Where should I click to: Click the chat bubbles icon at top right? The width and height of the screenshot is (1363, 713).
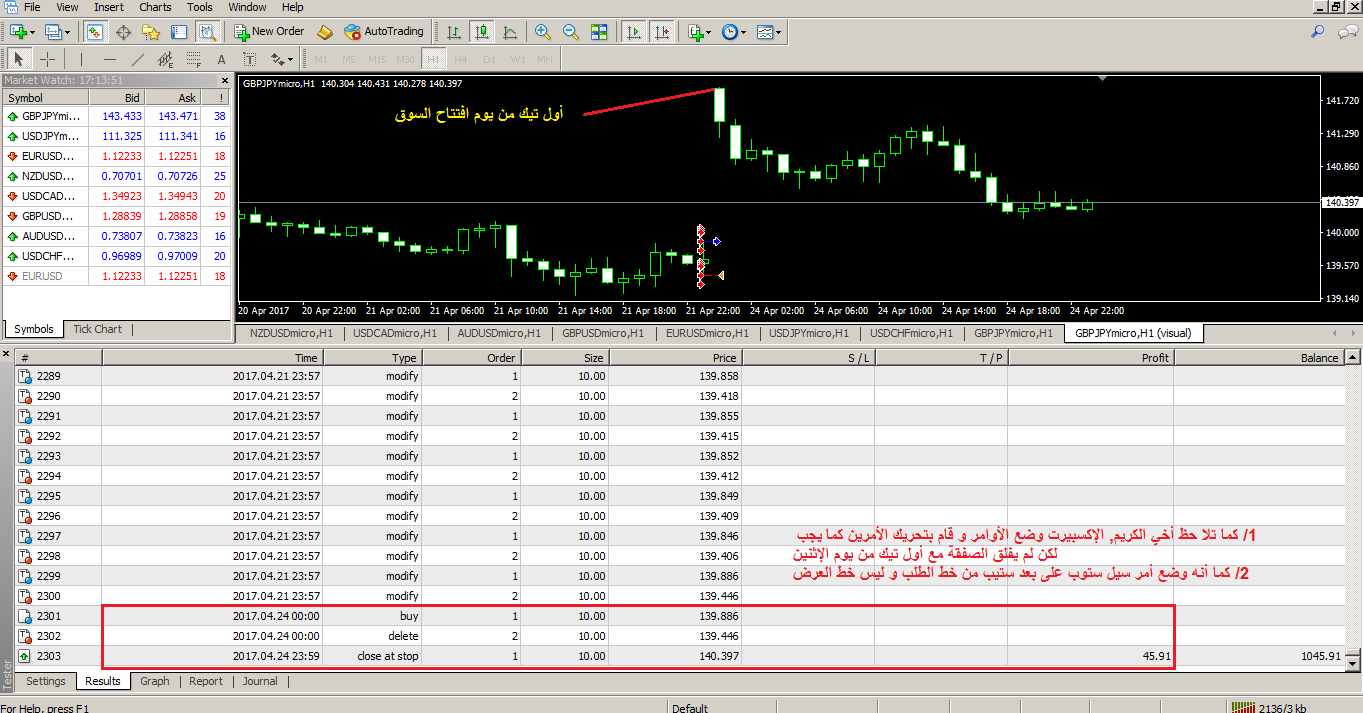[1346, 32]
